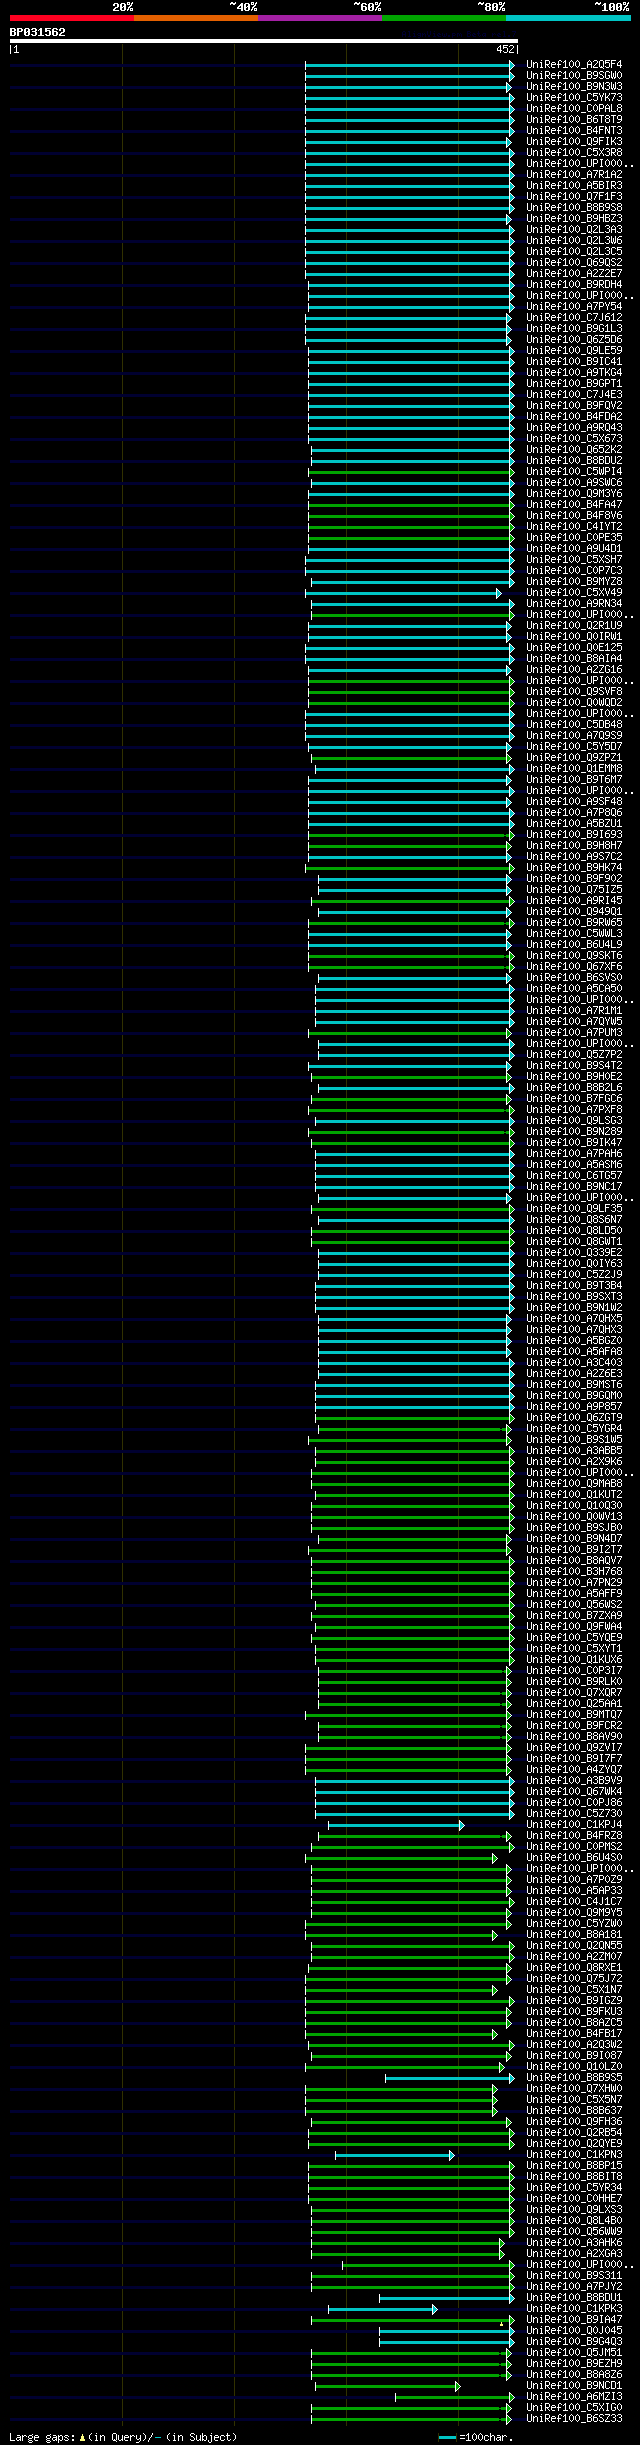640x2445 pixels.
Task: Click the UniRef100_Q9M9Y5 hit name
Action: click(x=574, y=1913)
